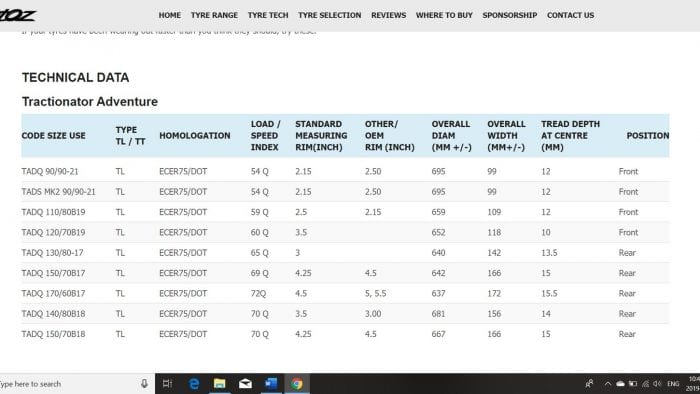
Task: Click the OTHER/ OEM RIM header
Action: [390, 136]
